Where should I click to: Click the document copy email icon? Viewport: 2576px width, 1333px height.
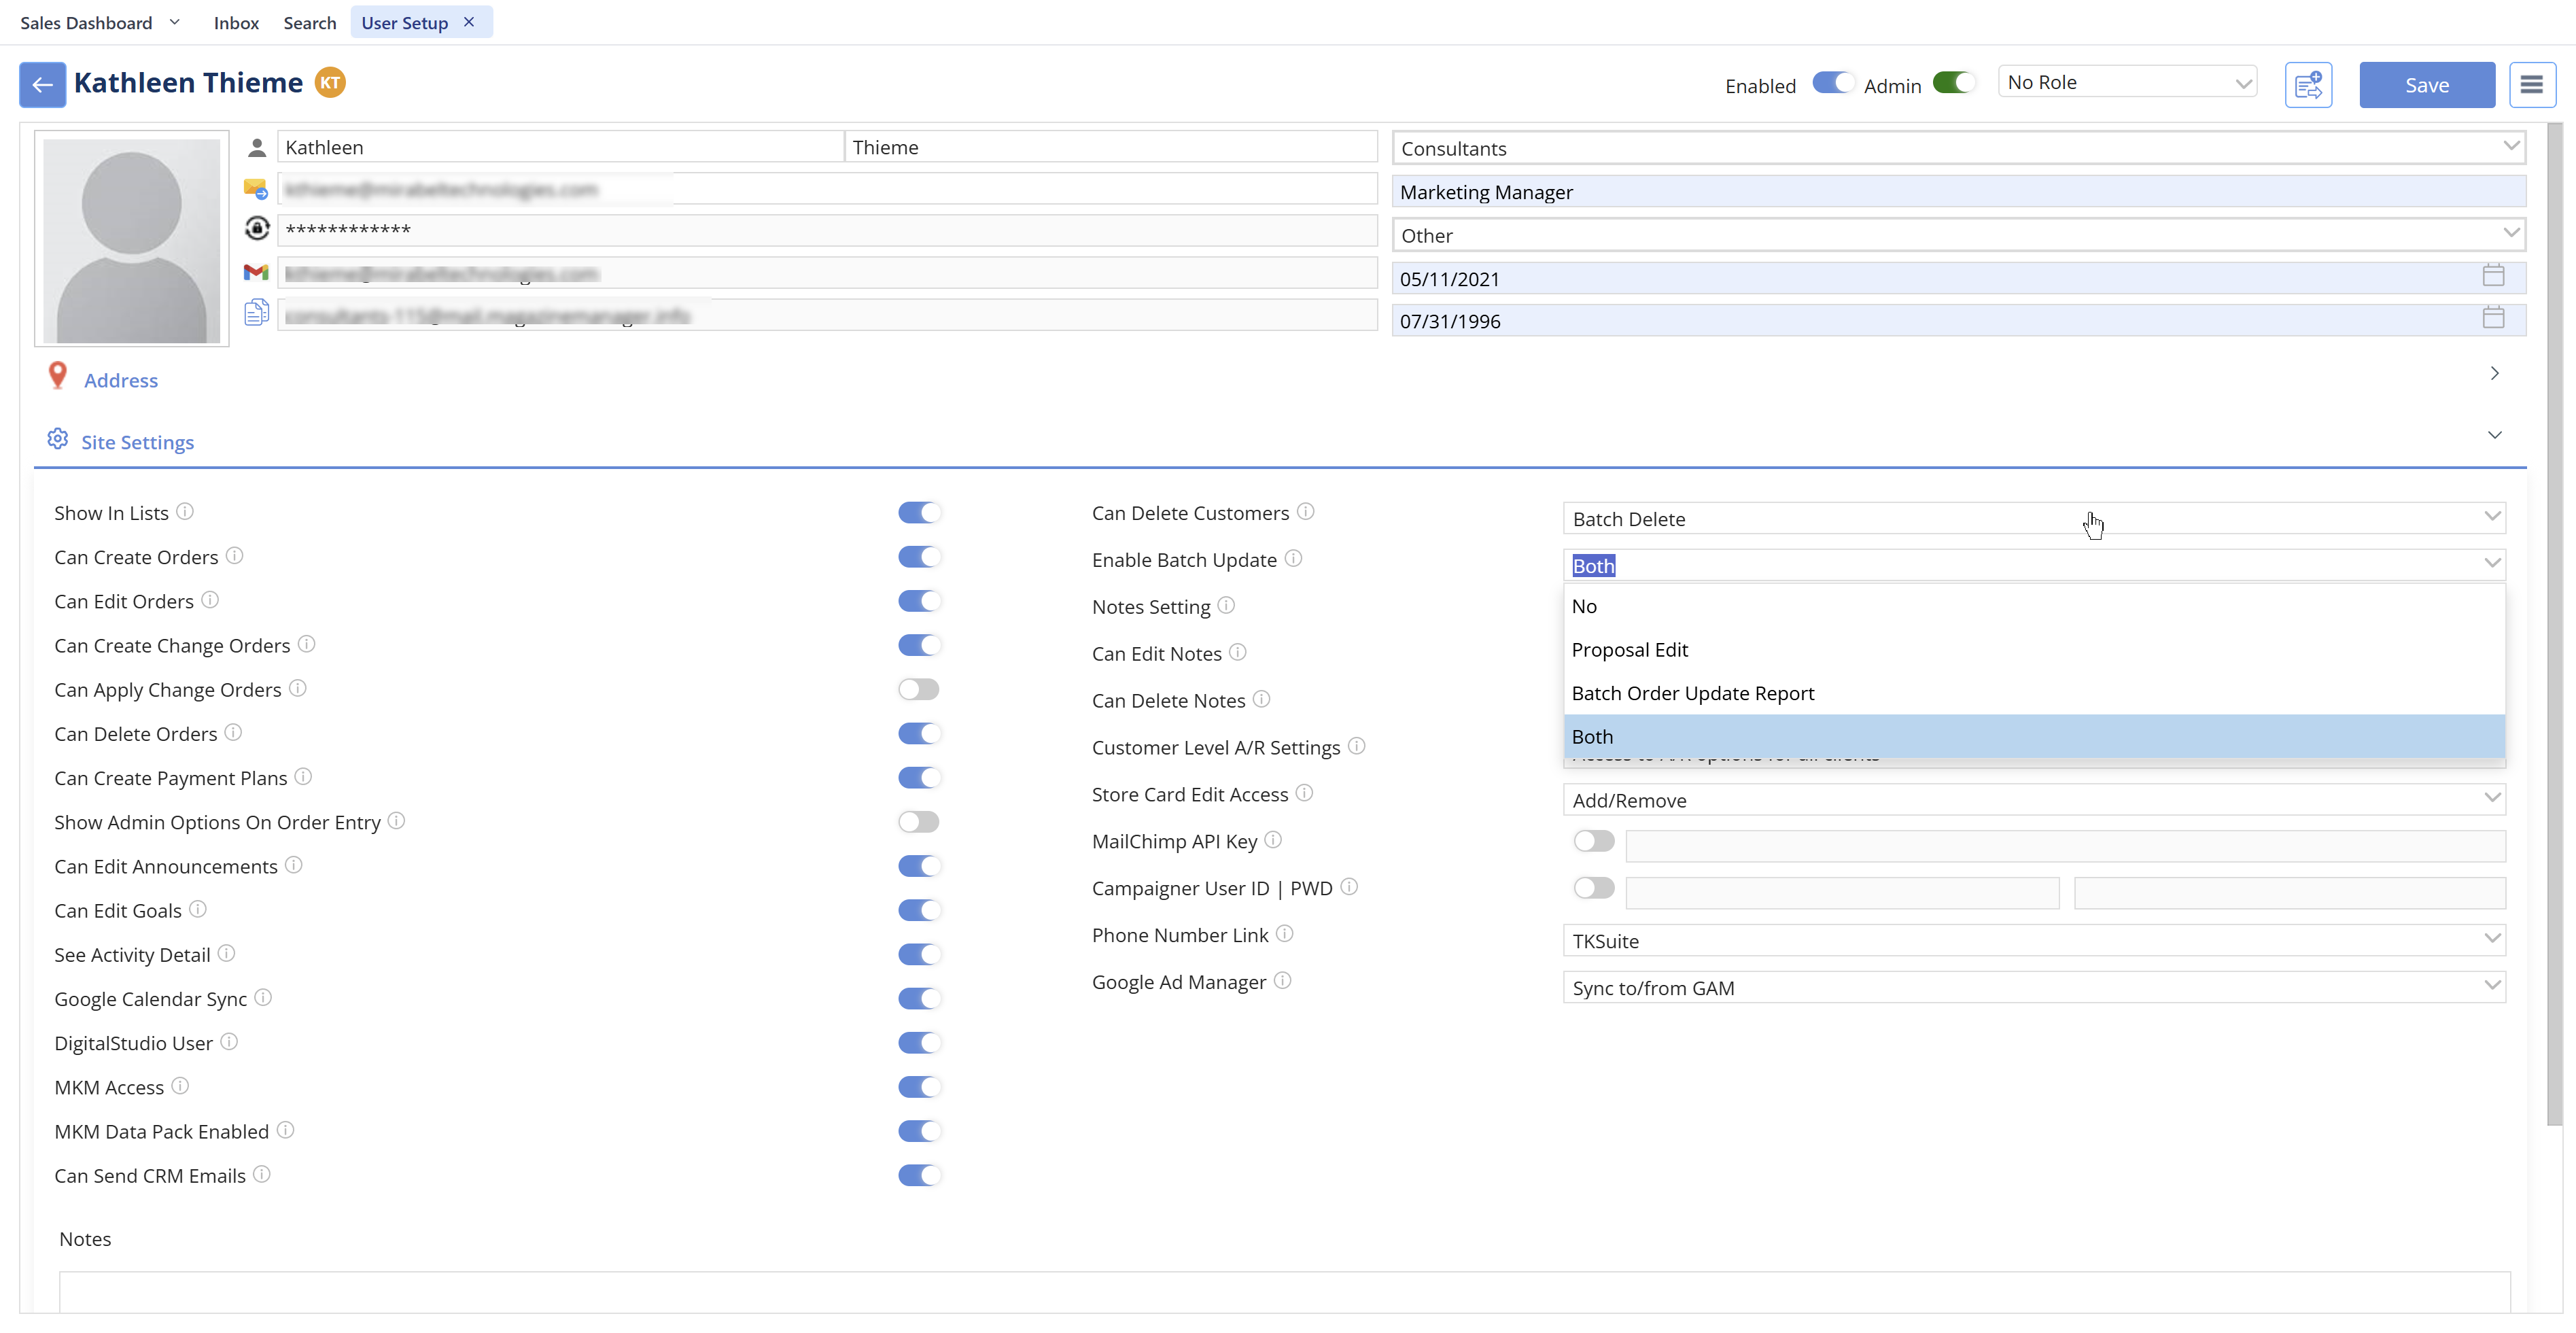[x=256, y=313]
